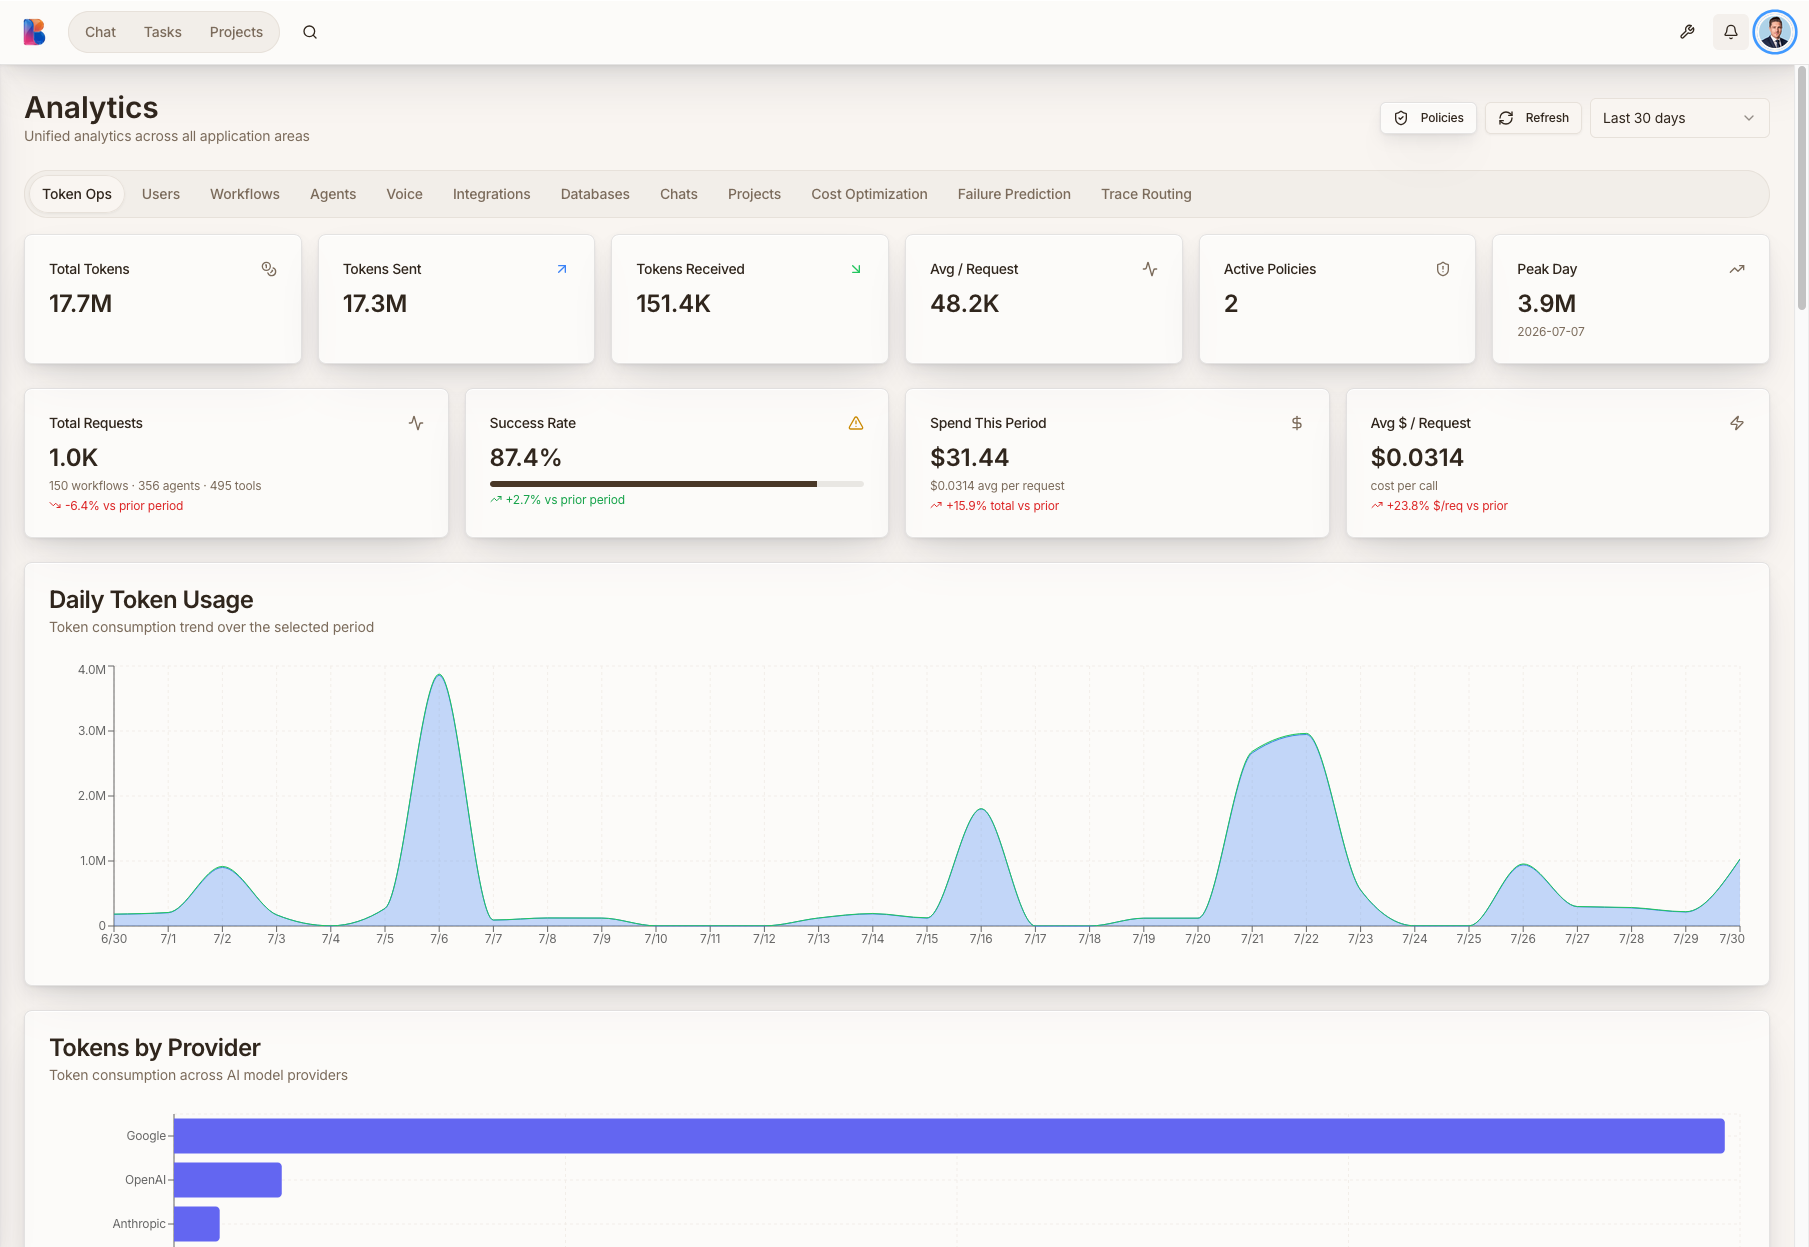Click the Success Rate progress bar
The image size is (1809, 1247).
(676, 484)
